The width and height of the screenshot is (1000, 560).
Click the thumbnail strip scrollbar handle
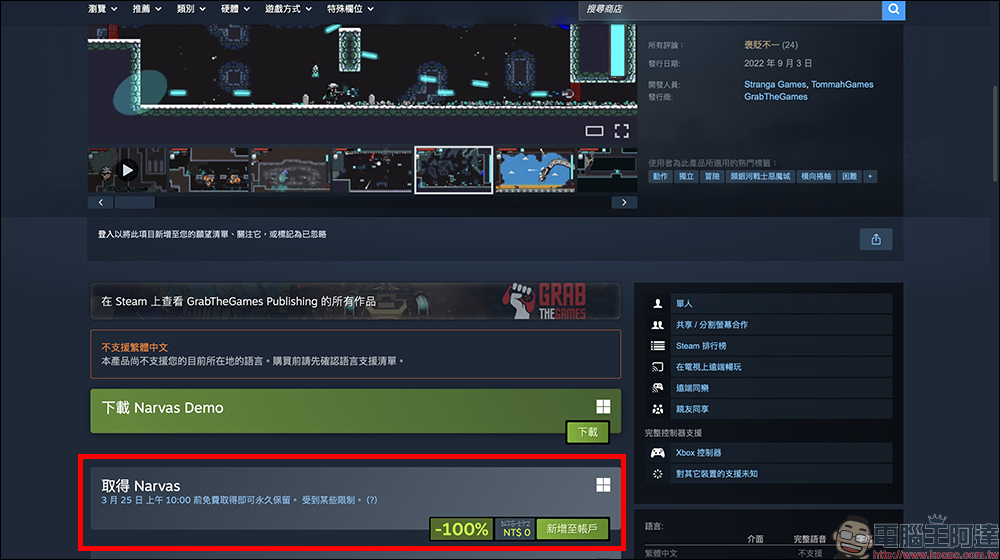tap(135, 202)
